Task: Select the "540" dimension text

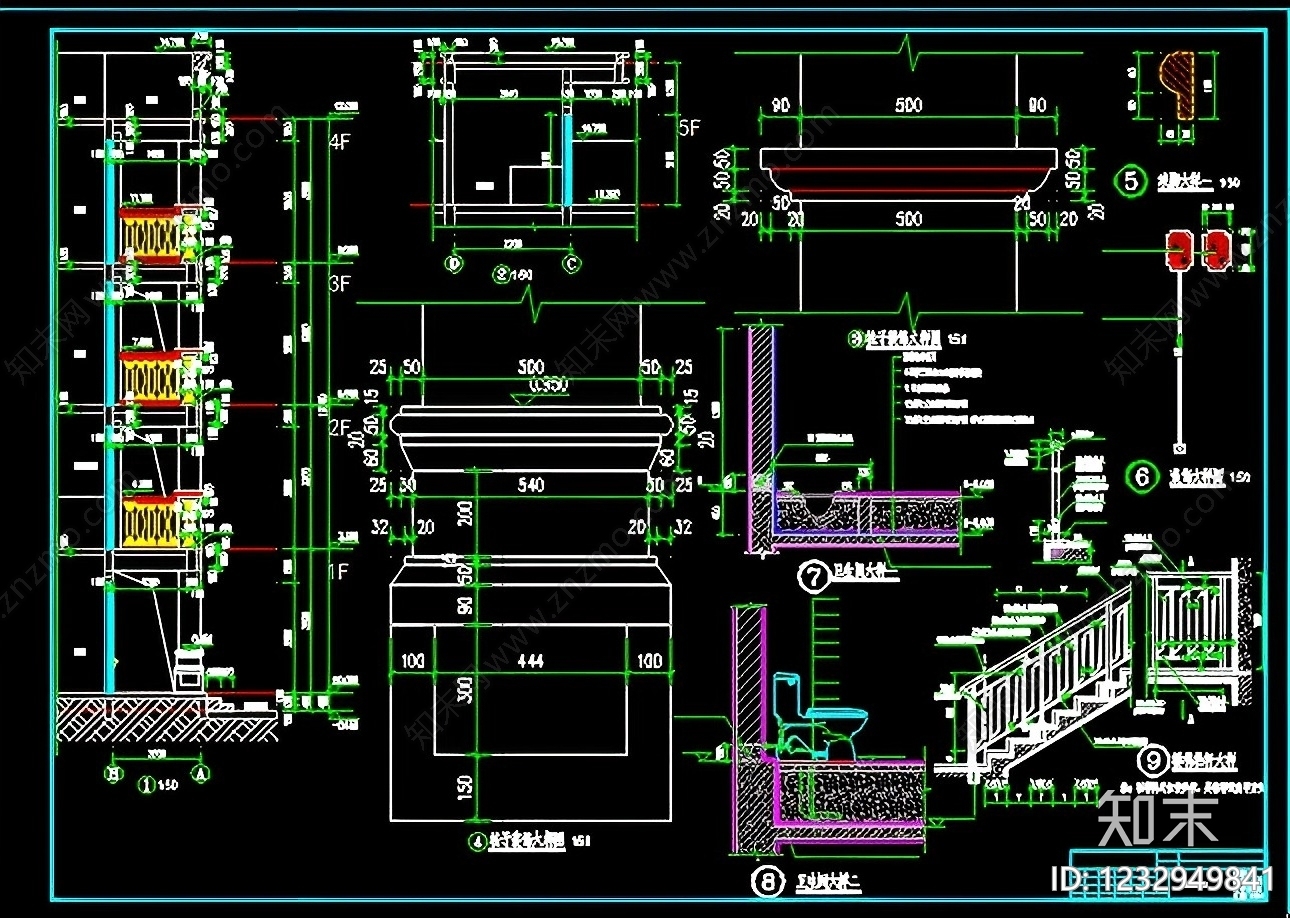Action: pyautogui.click(x=532, y=485)
